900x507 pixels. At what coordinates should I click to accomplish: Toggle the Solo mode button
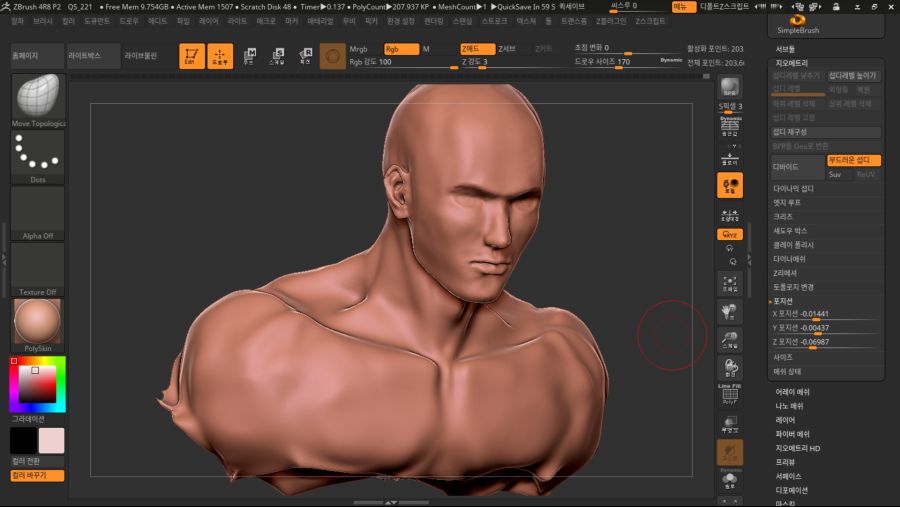(730, 479)
